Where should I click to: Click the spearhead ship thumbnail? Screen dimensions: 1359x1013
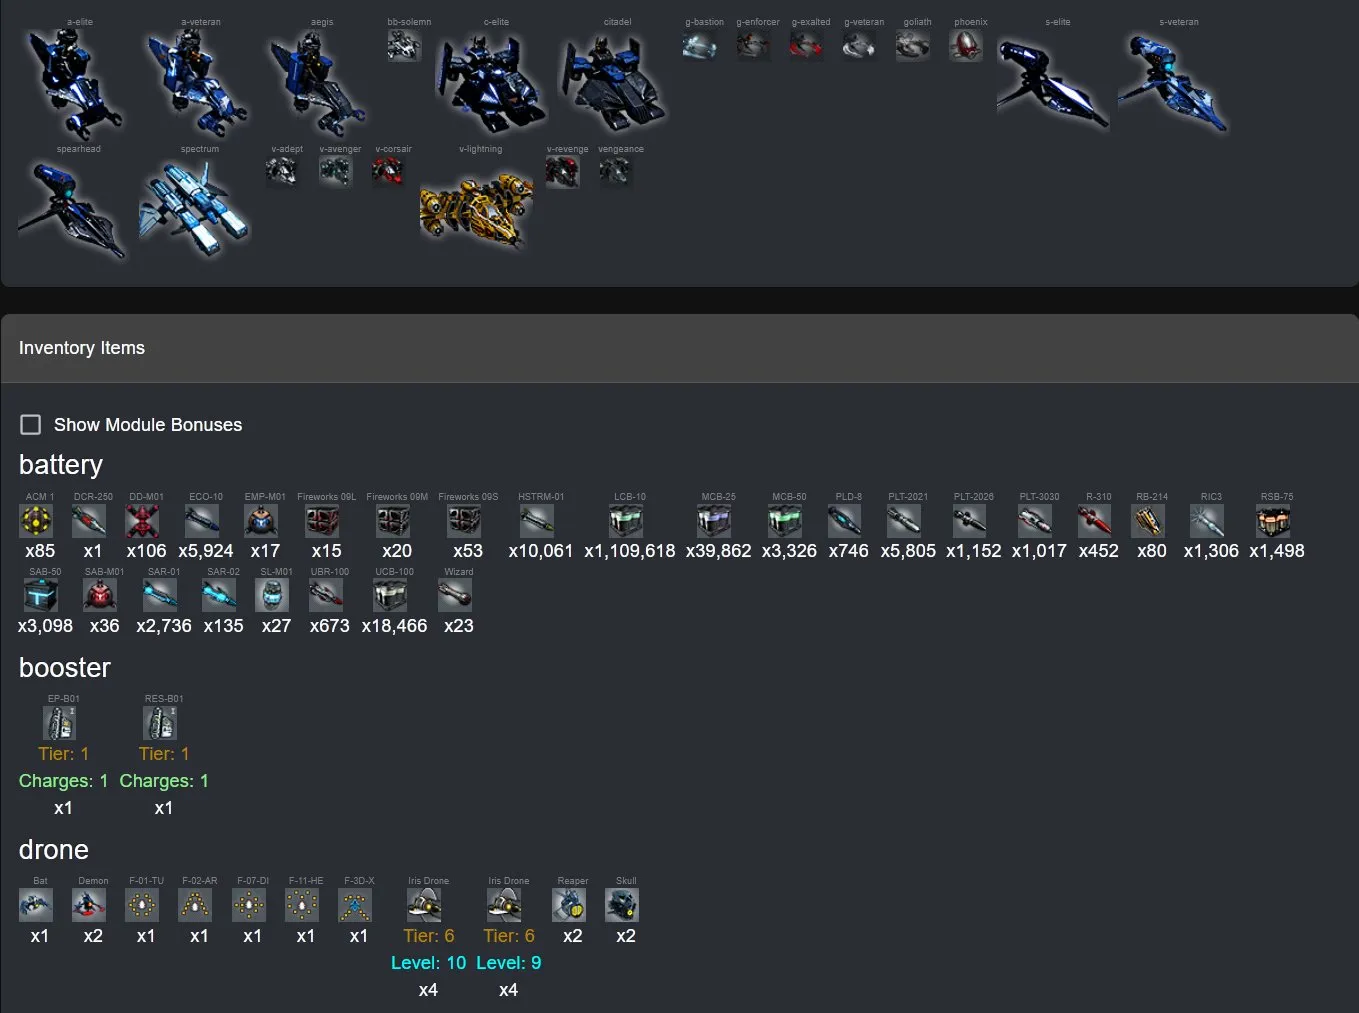coord(75,209)
